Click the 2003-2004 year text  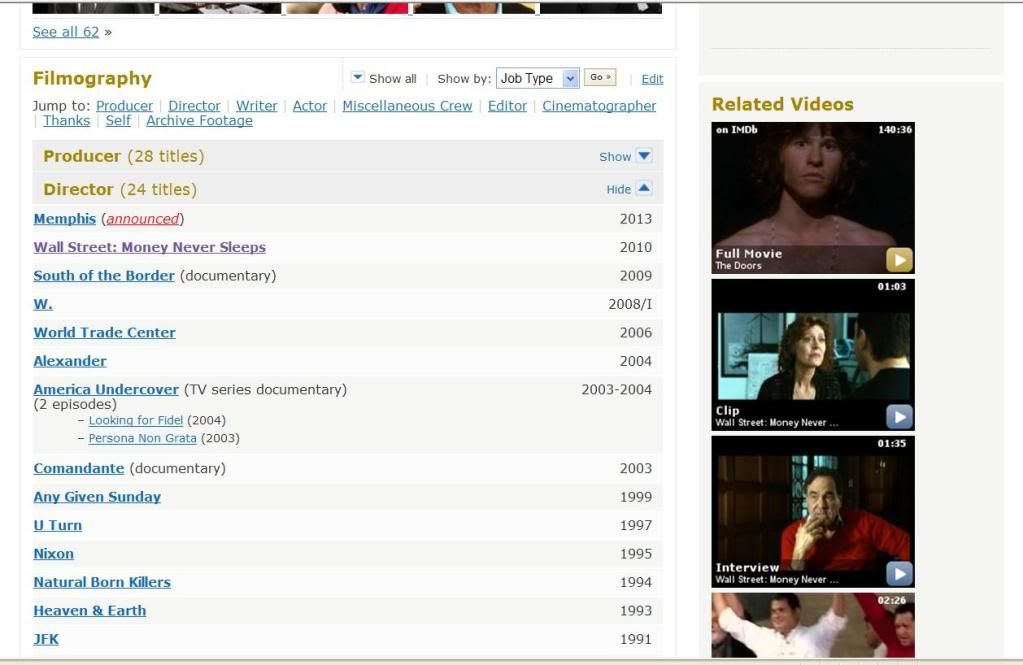pyautogui.click(x=617, y=390)
